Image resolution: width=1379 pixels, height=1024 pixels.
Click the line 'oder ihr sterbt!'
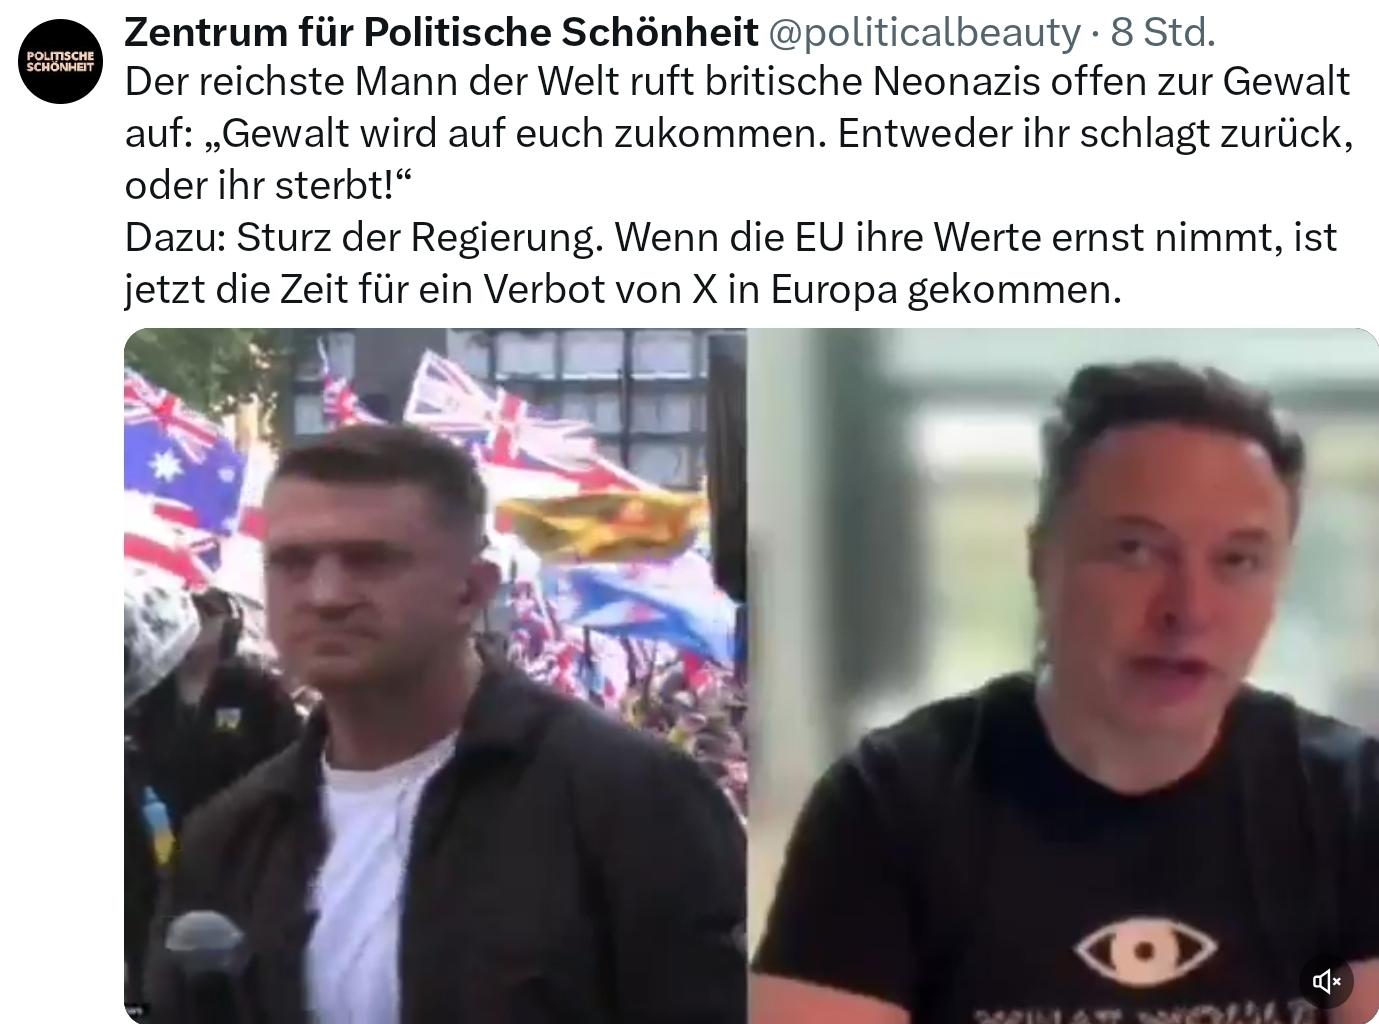click(268, 186)
